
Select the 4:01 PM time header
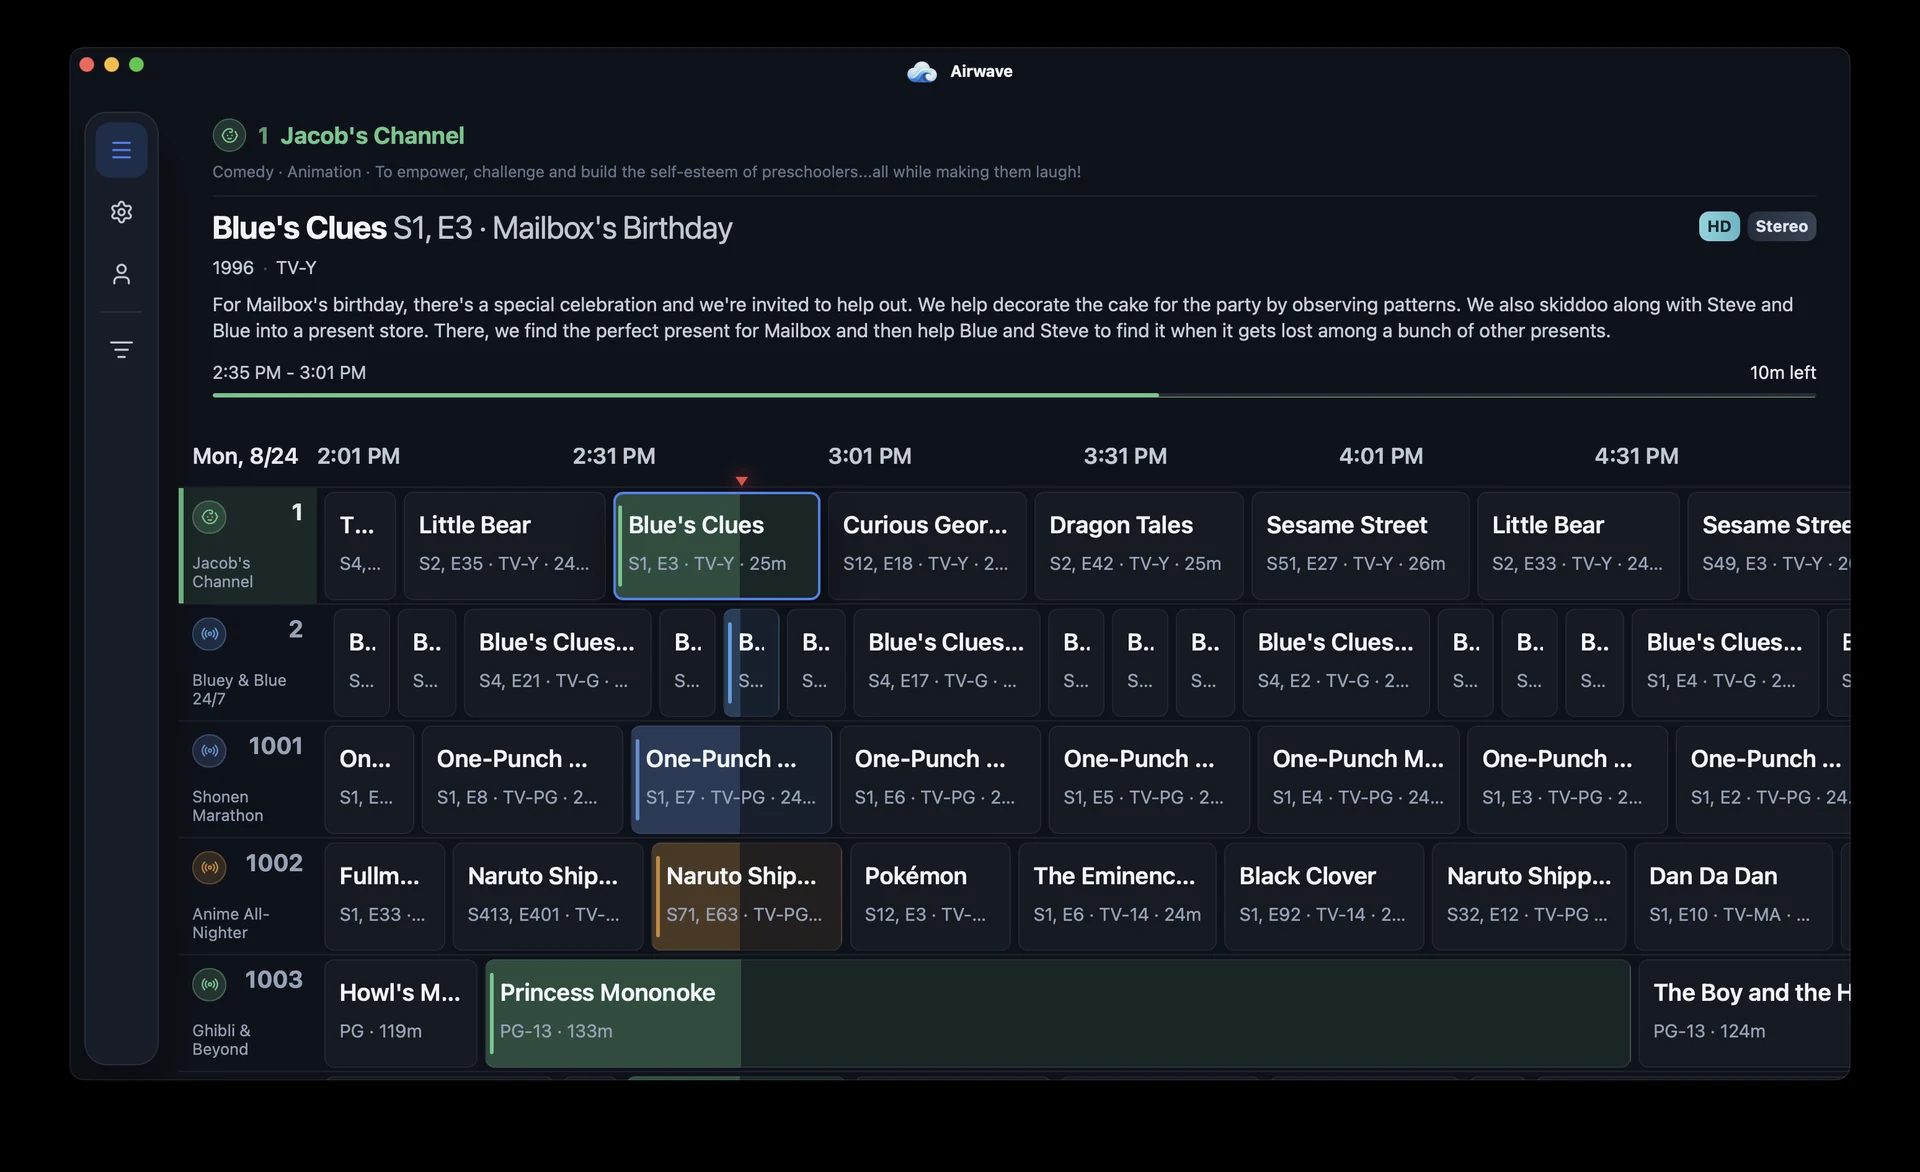1381,456
